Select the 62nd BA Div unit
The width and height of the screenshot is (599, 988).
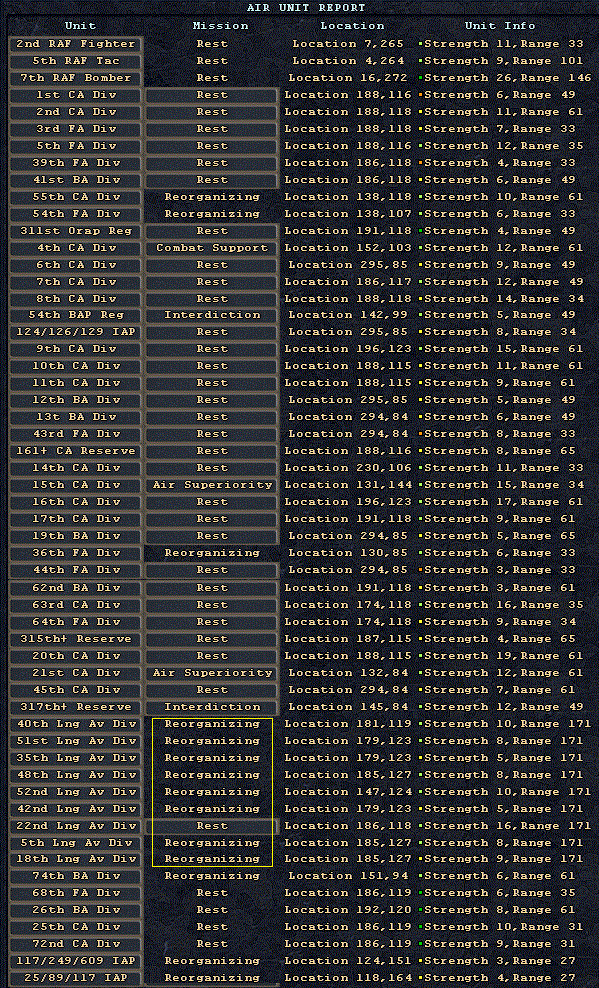point(76,588)
